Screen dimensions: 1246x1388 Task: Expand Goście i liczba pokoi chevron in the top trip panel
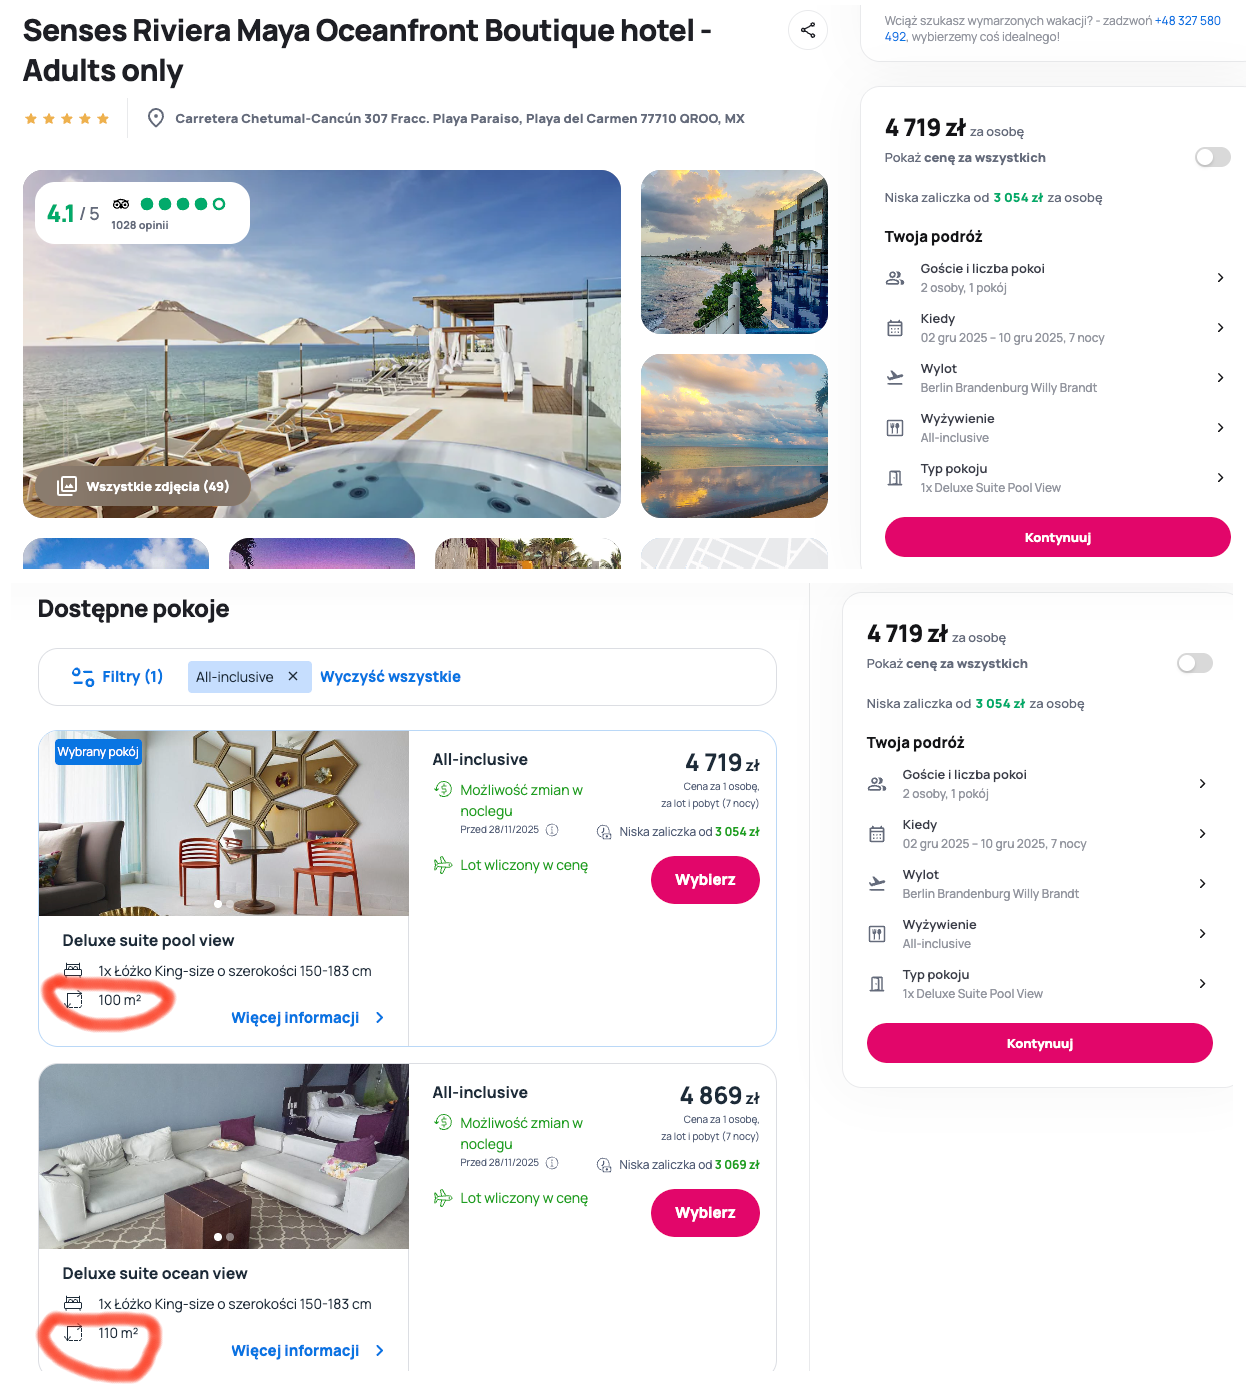(x=1220, y=278)
